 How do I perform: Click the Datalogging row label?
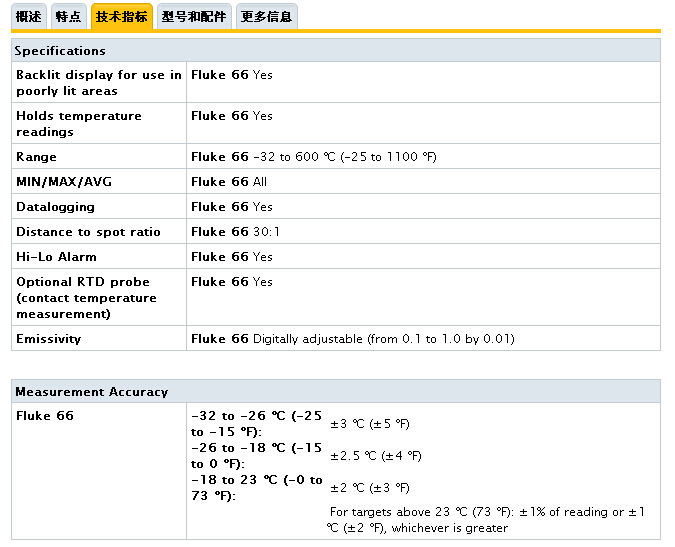pyautogui.click(x=55, y=207)
